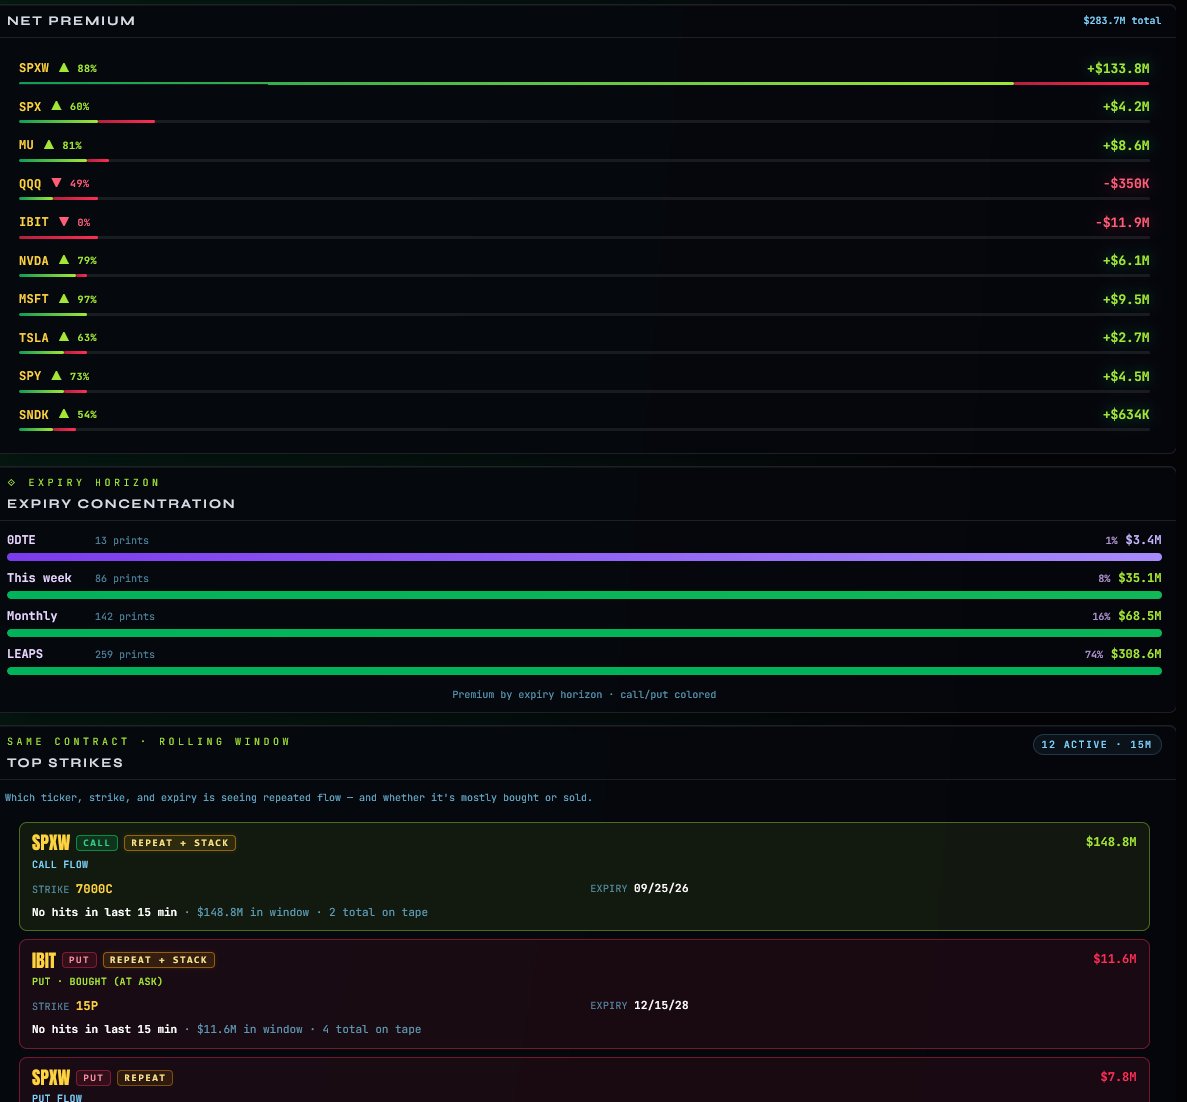Click the up triangle next to MU
Screen dimensions: 1187x1102
[48, 145]
